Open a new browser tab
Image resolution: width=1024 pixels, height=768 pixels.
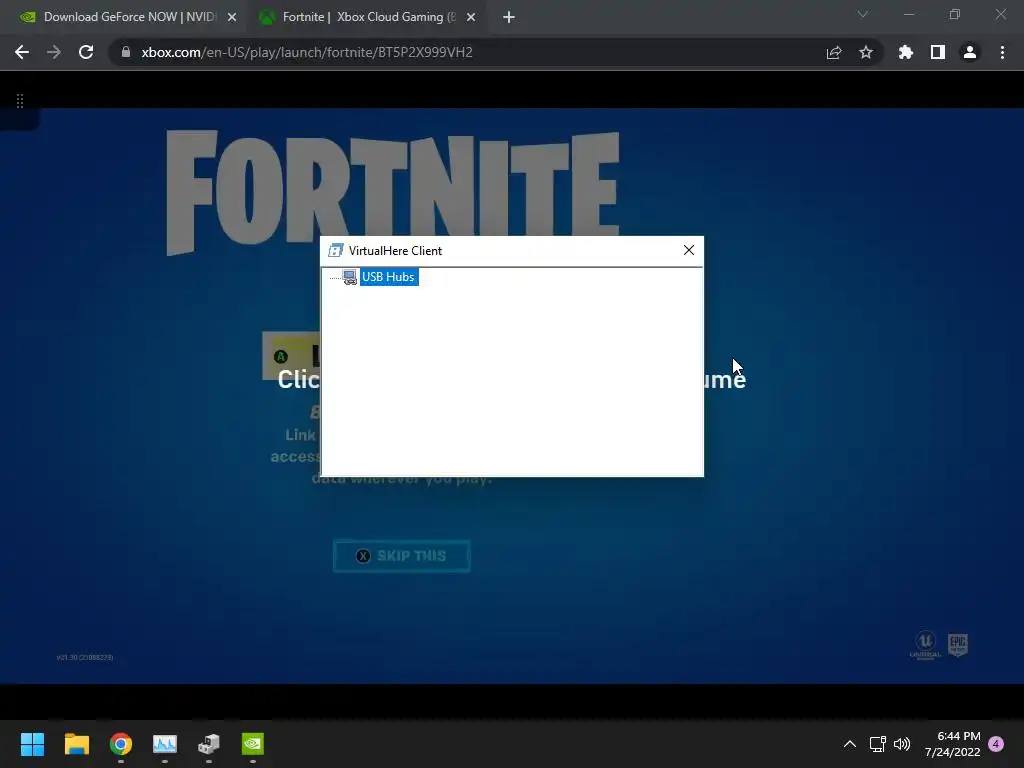[509, 17]
